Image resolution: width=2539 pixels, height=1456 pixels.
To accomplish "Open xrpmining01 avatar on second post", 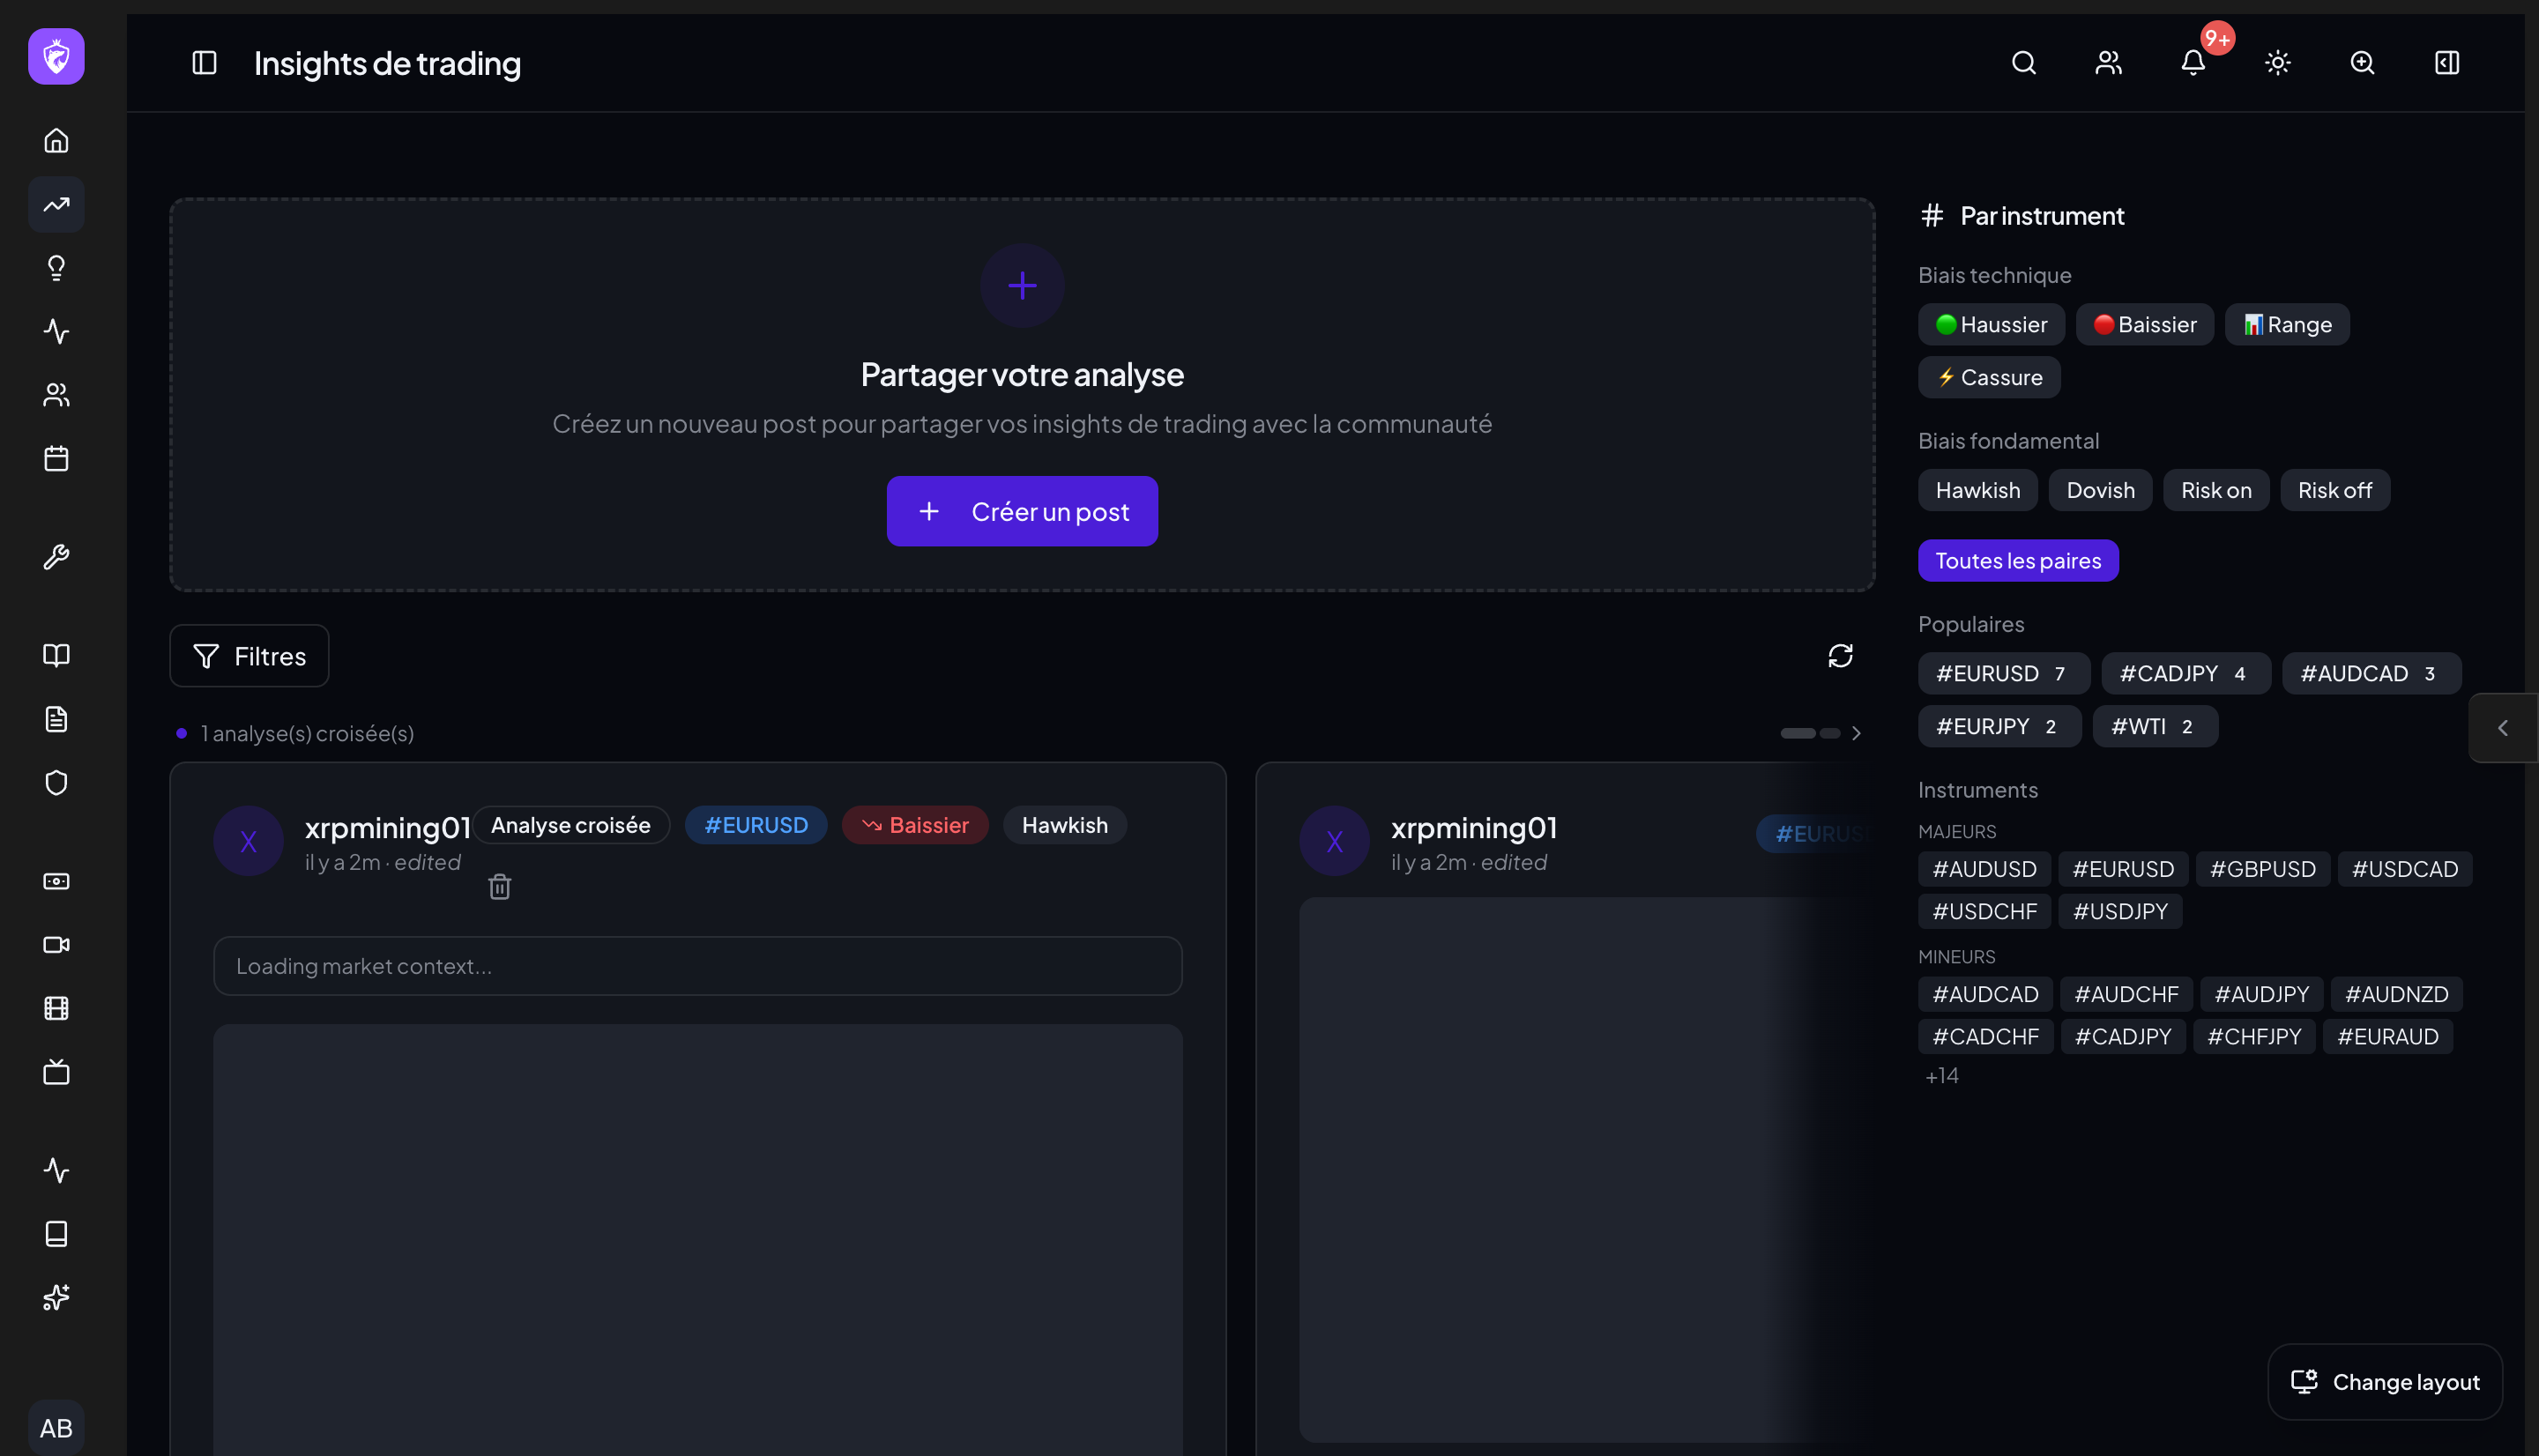I will point(1334,841).
